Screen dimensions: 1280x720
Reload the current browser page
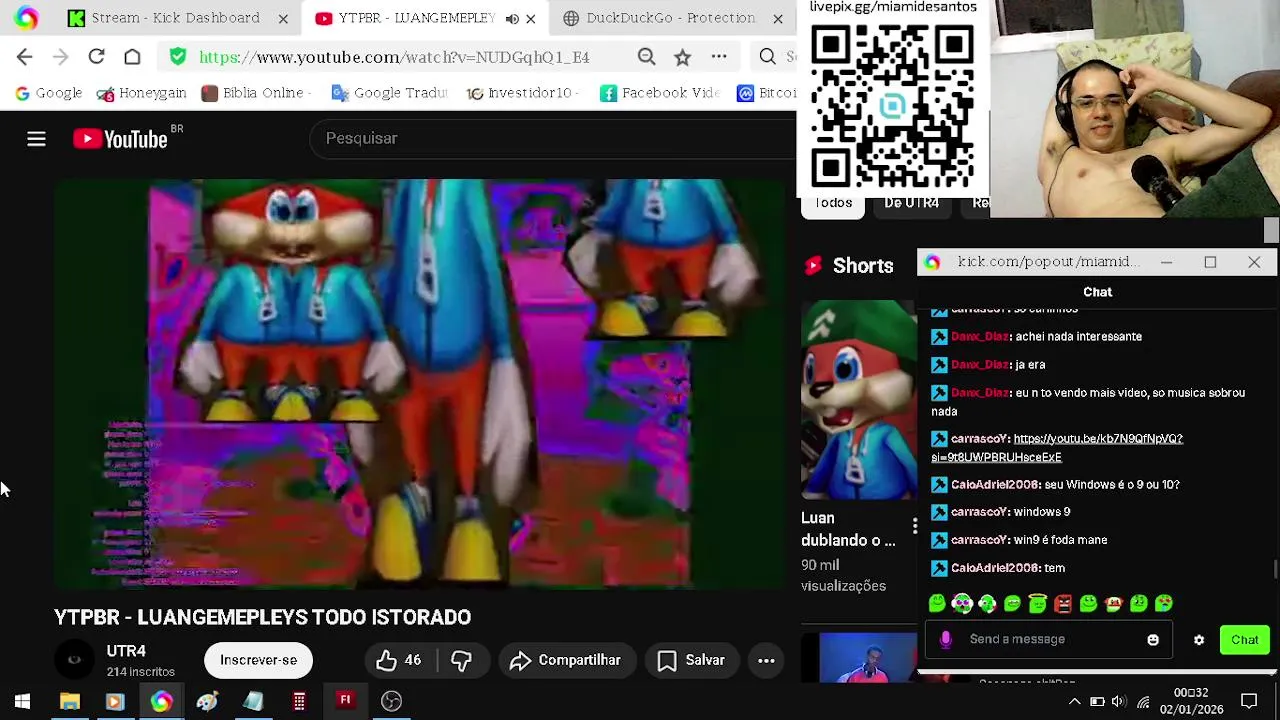pyautogui.click(x=96, y=57)
